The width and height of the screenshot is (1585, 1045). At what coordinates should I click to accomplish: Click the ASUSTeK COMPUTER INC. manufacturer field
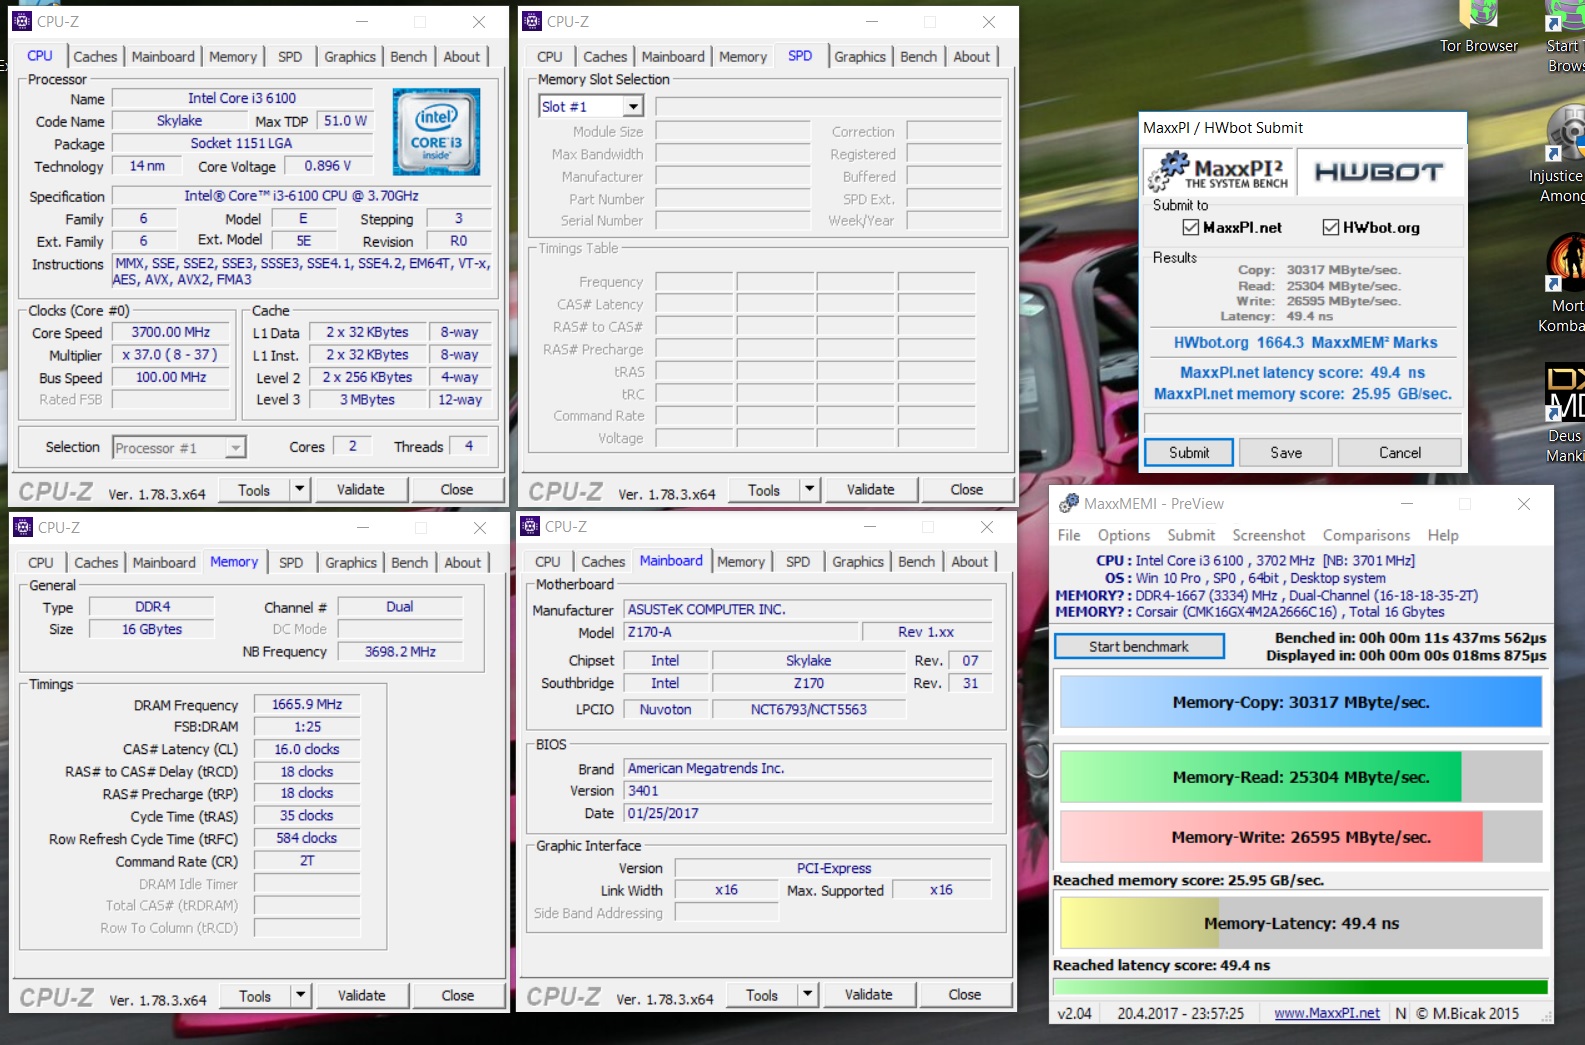(x=808, y=609)
